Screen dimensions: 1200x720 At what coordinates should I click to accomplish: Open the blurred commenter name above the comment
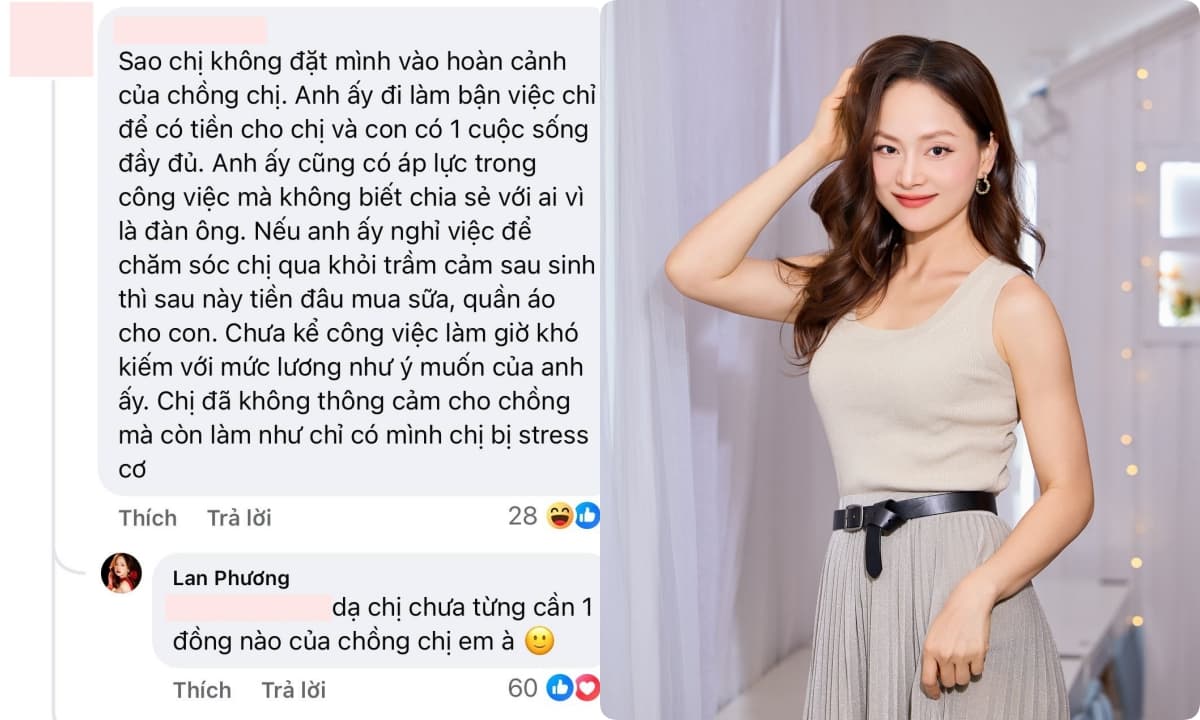(190, 29)
